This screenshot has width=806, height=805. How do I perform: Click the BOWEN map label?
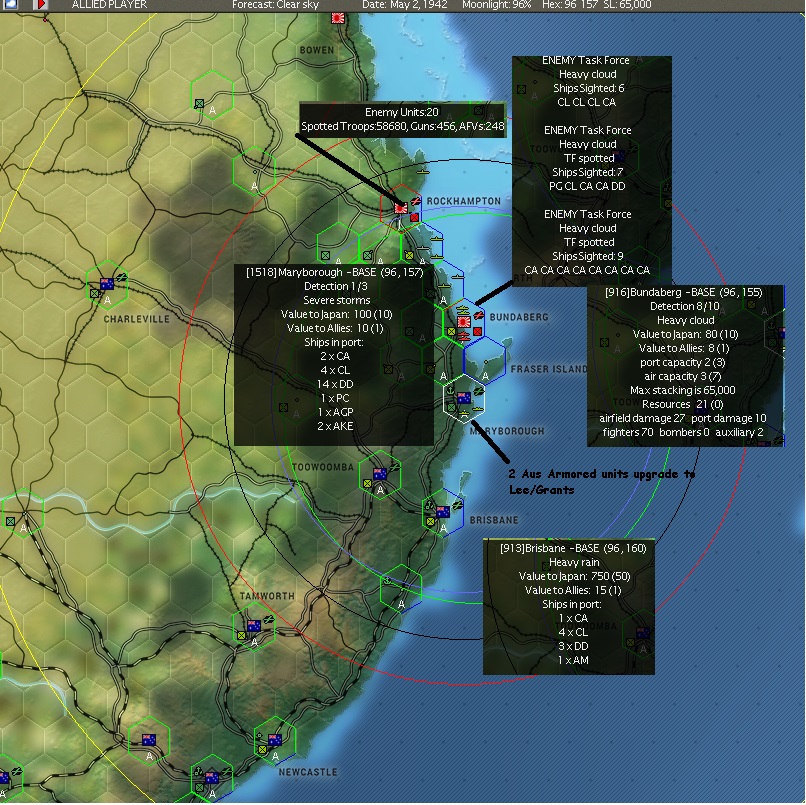click(x=317, y=50)
